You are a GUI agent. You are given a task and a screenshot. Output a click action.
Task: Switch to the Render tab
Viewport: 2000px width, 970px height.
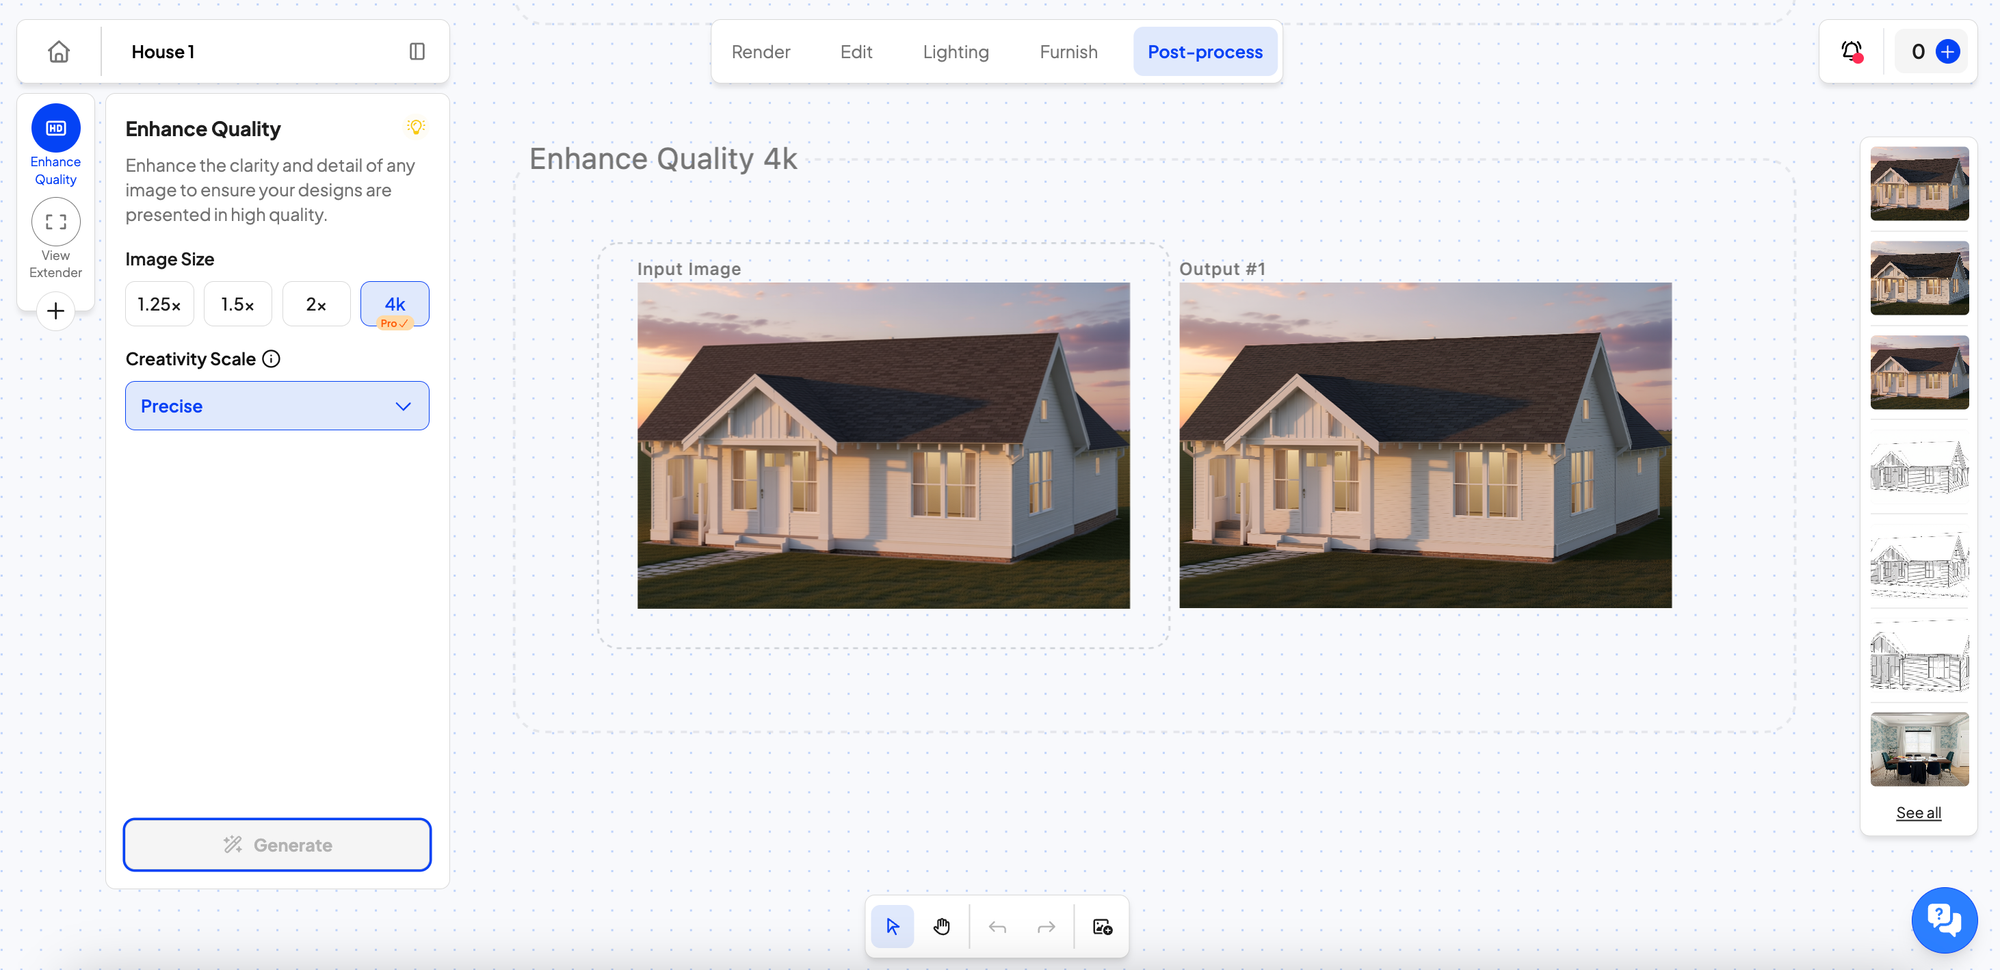[760, 52]
